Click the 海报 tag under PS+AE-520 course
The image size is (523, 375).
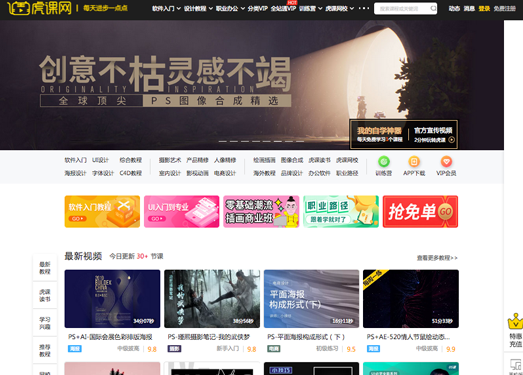[x=373, y=349]
